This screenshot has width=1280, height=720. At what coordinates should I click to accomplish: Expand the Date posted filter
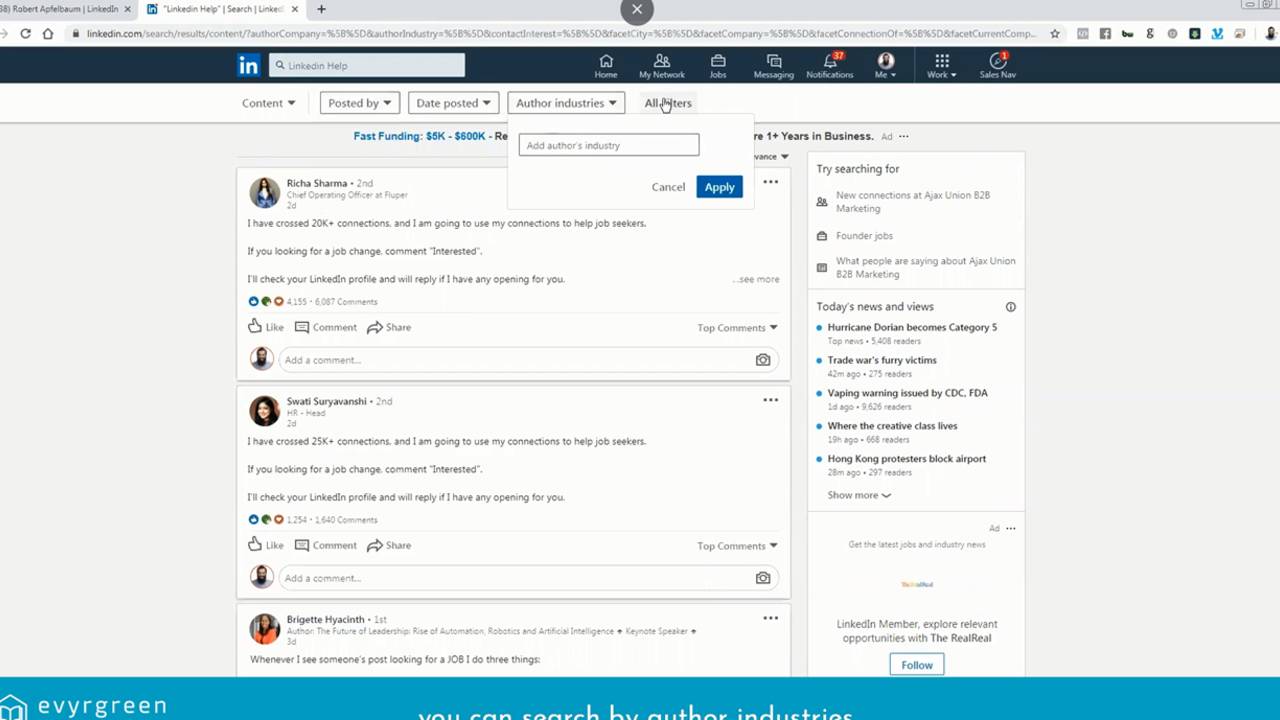point(453,103)
